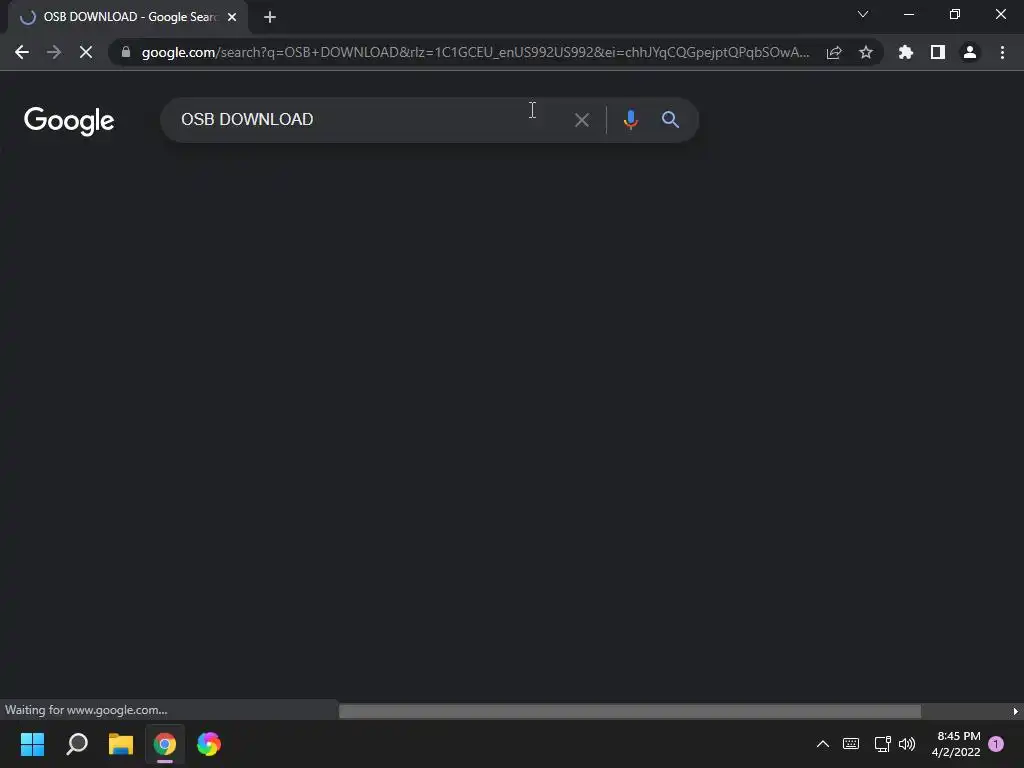
Task: Click inside the OSB DOWNLOAD search field
Action: tap(366, 120)
